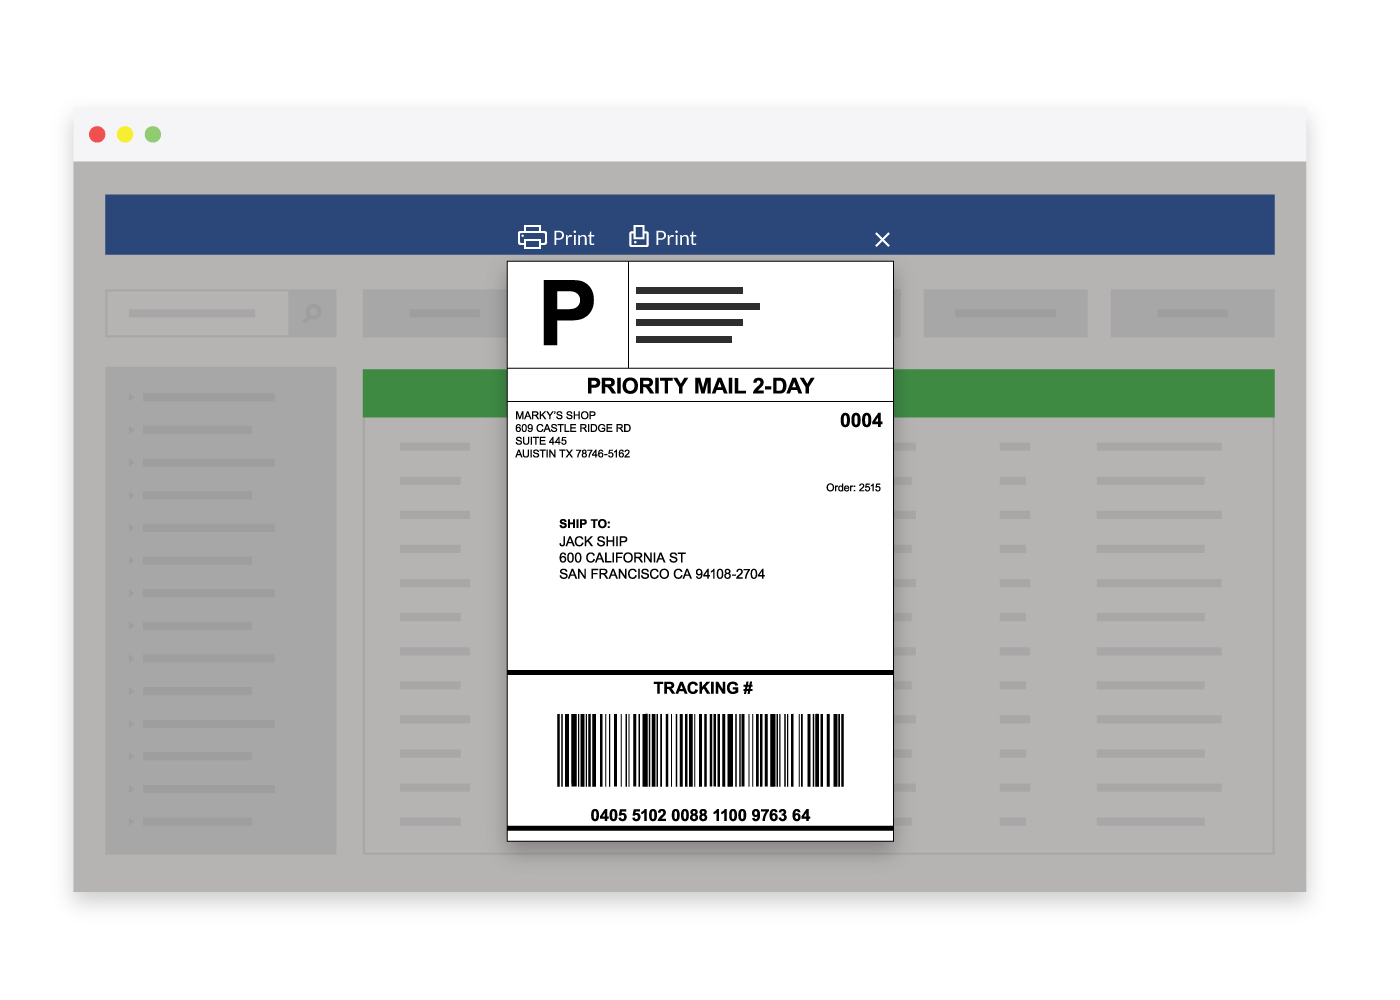Click the recipient name JACK SHIP
The image size is (1400, 1000).
point(593,541)
